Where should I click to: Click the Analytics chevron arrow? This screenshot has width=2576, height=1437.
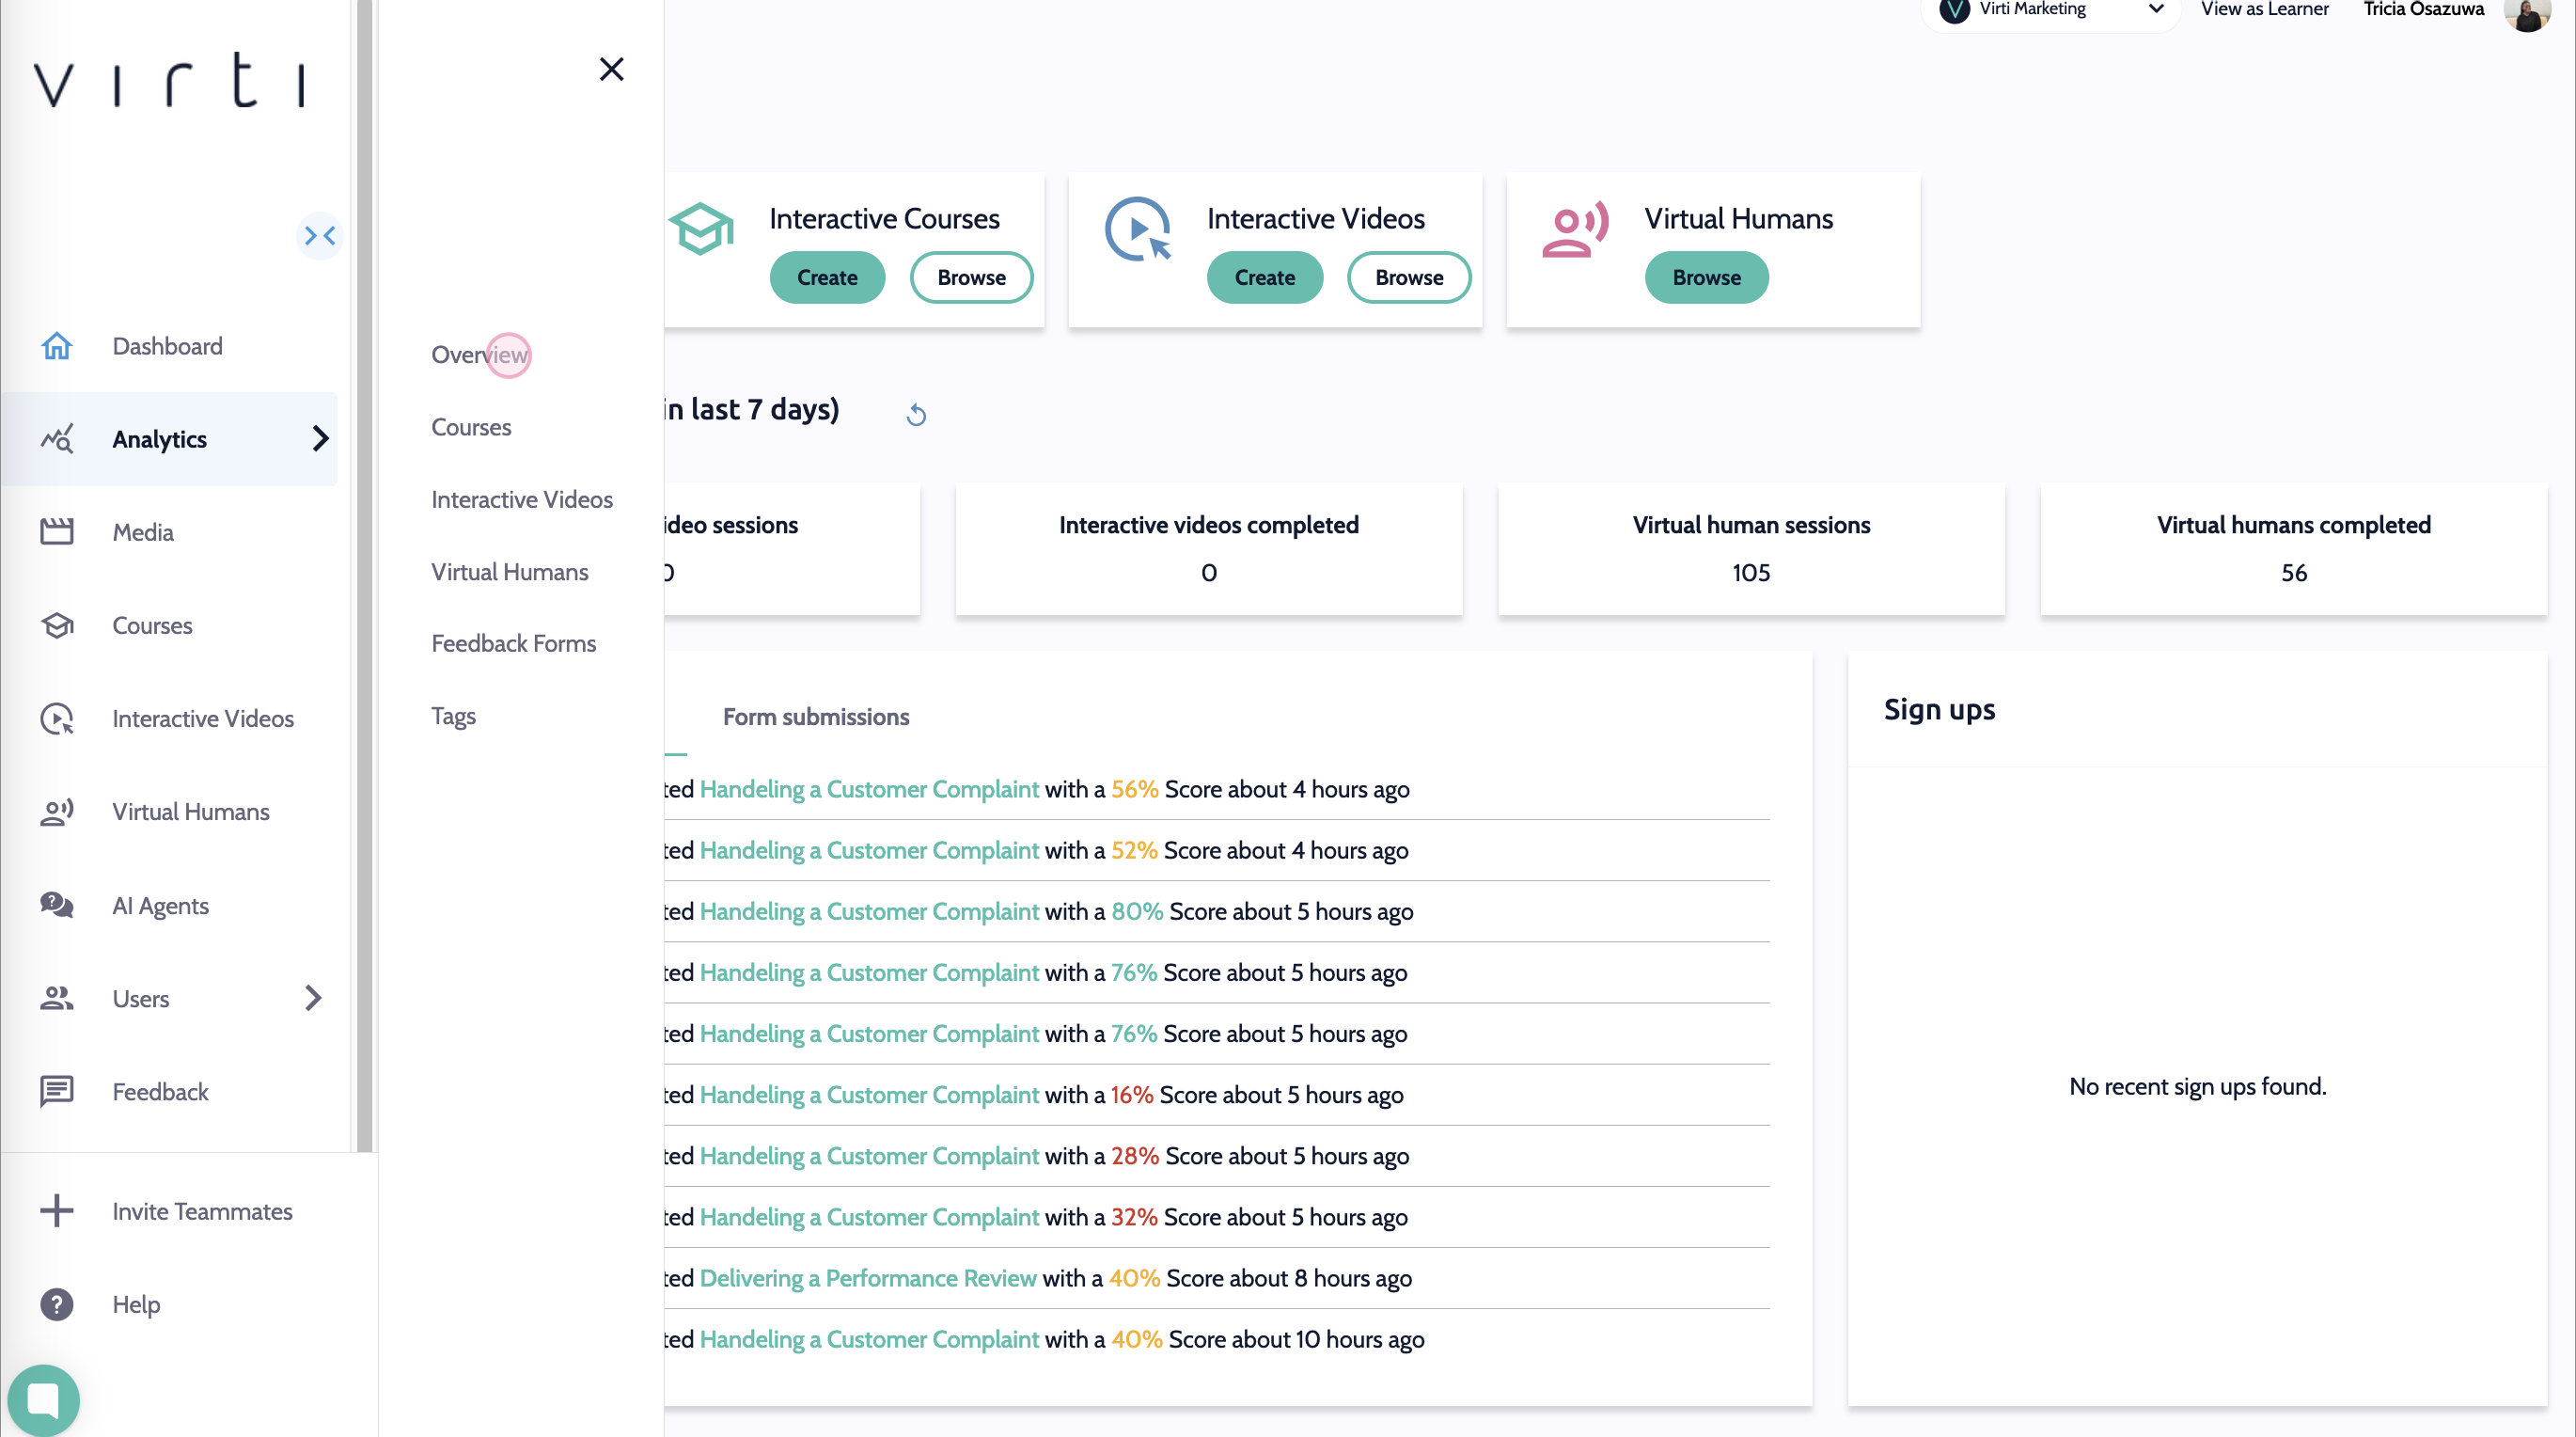[320, 439]
